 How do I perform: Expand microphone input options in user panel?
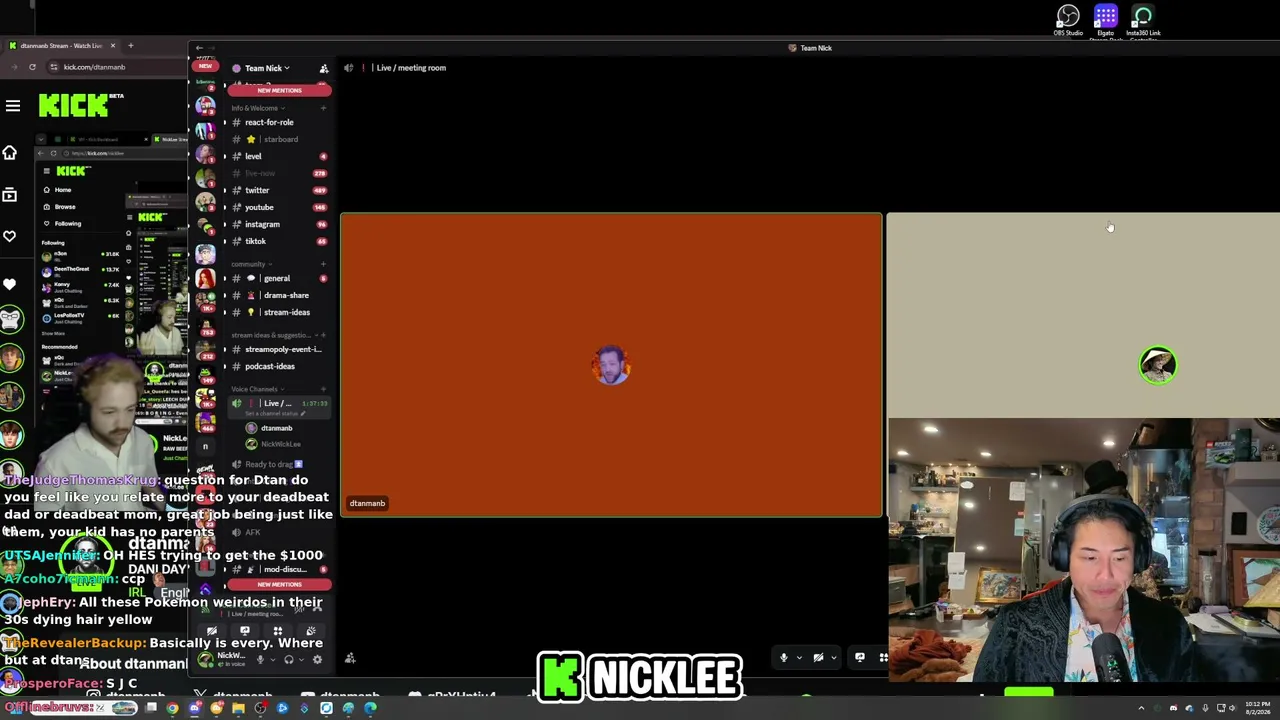tap(271, 659)
